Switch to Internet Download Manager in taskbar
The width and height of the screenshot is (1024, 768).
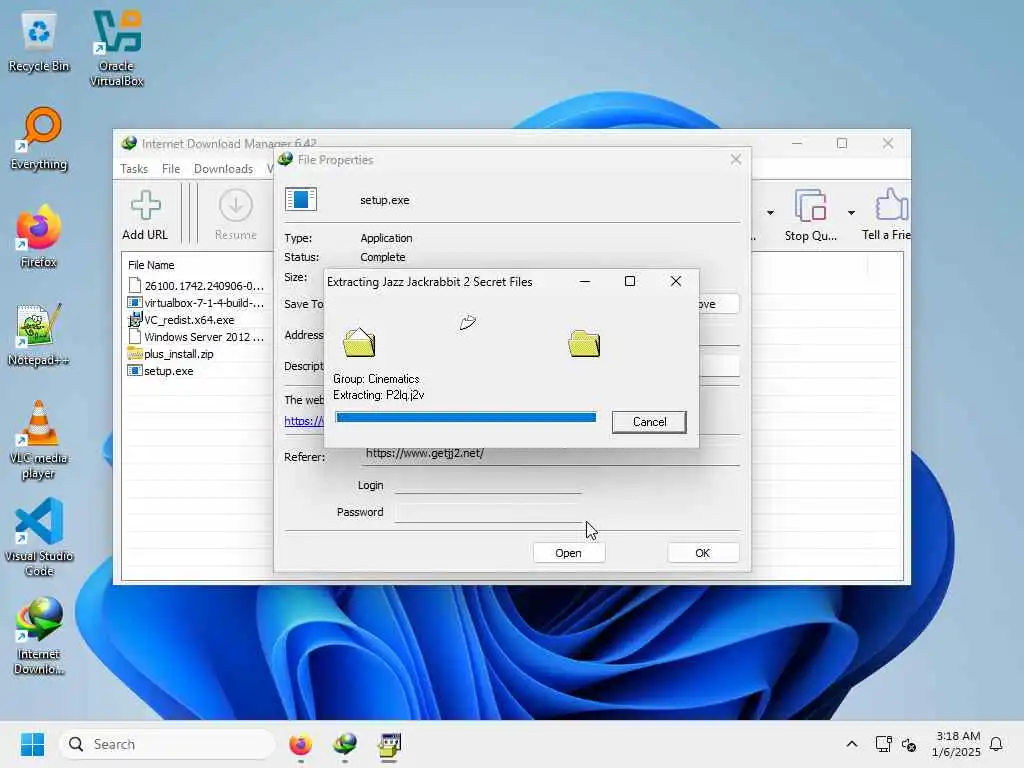[345, 744]
